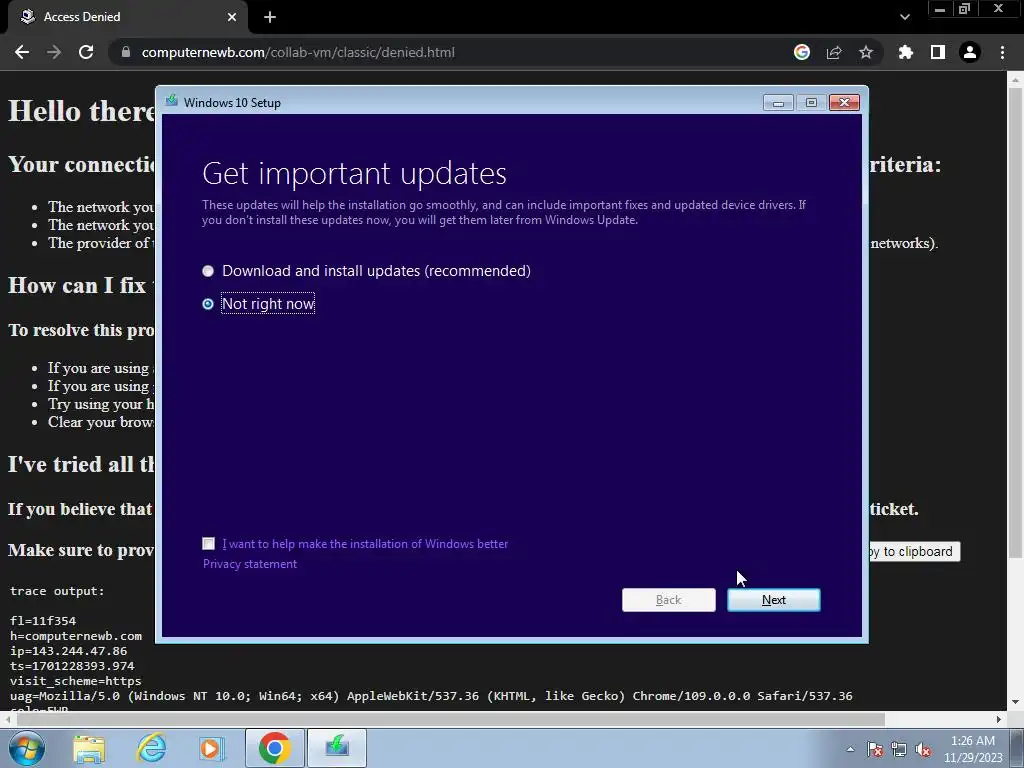Maximize the Windows 10 Setup window
The width and height of the screenshot is (1024, 768).
pyautogui.click(x=811, y=103)
